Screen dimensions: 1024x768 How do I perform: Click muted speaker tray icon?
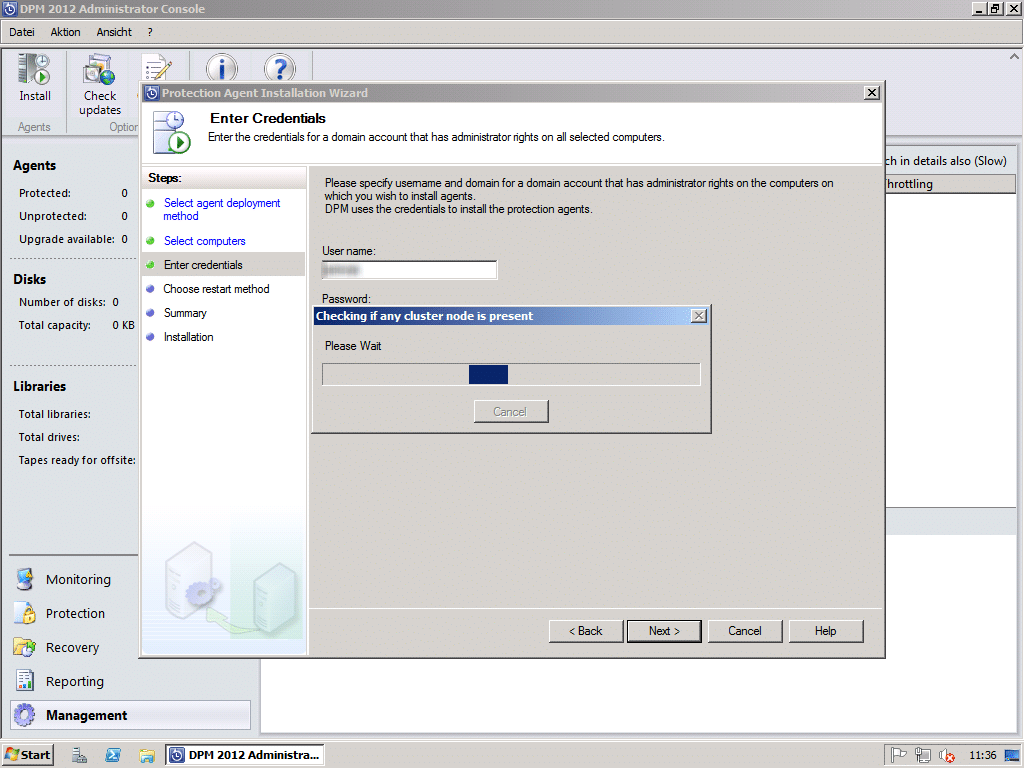click(x=946, y=756)
